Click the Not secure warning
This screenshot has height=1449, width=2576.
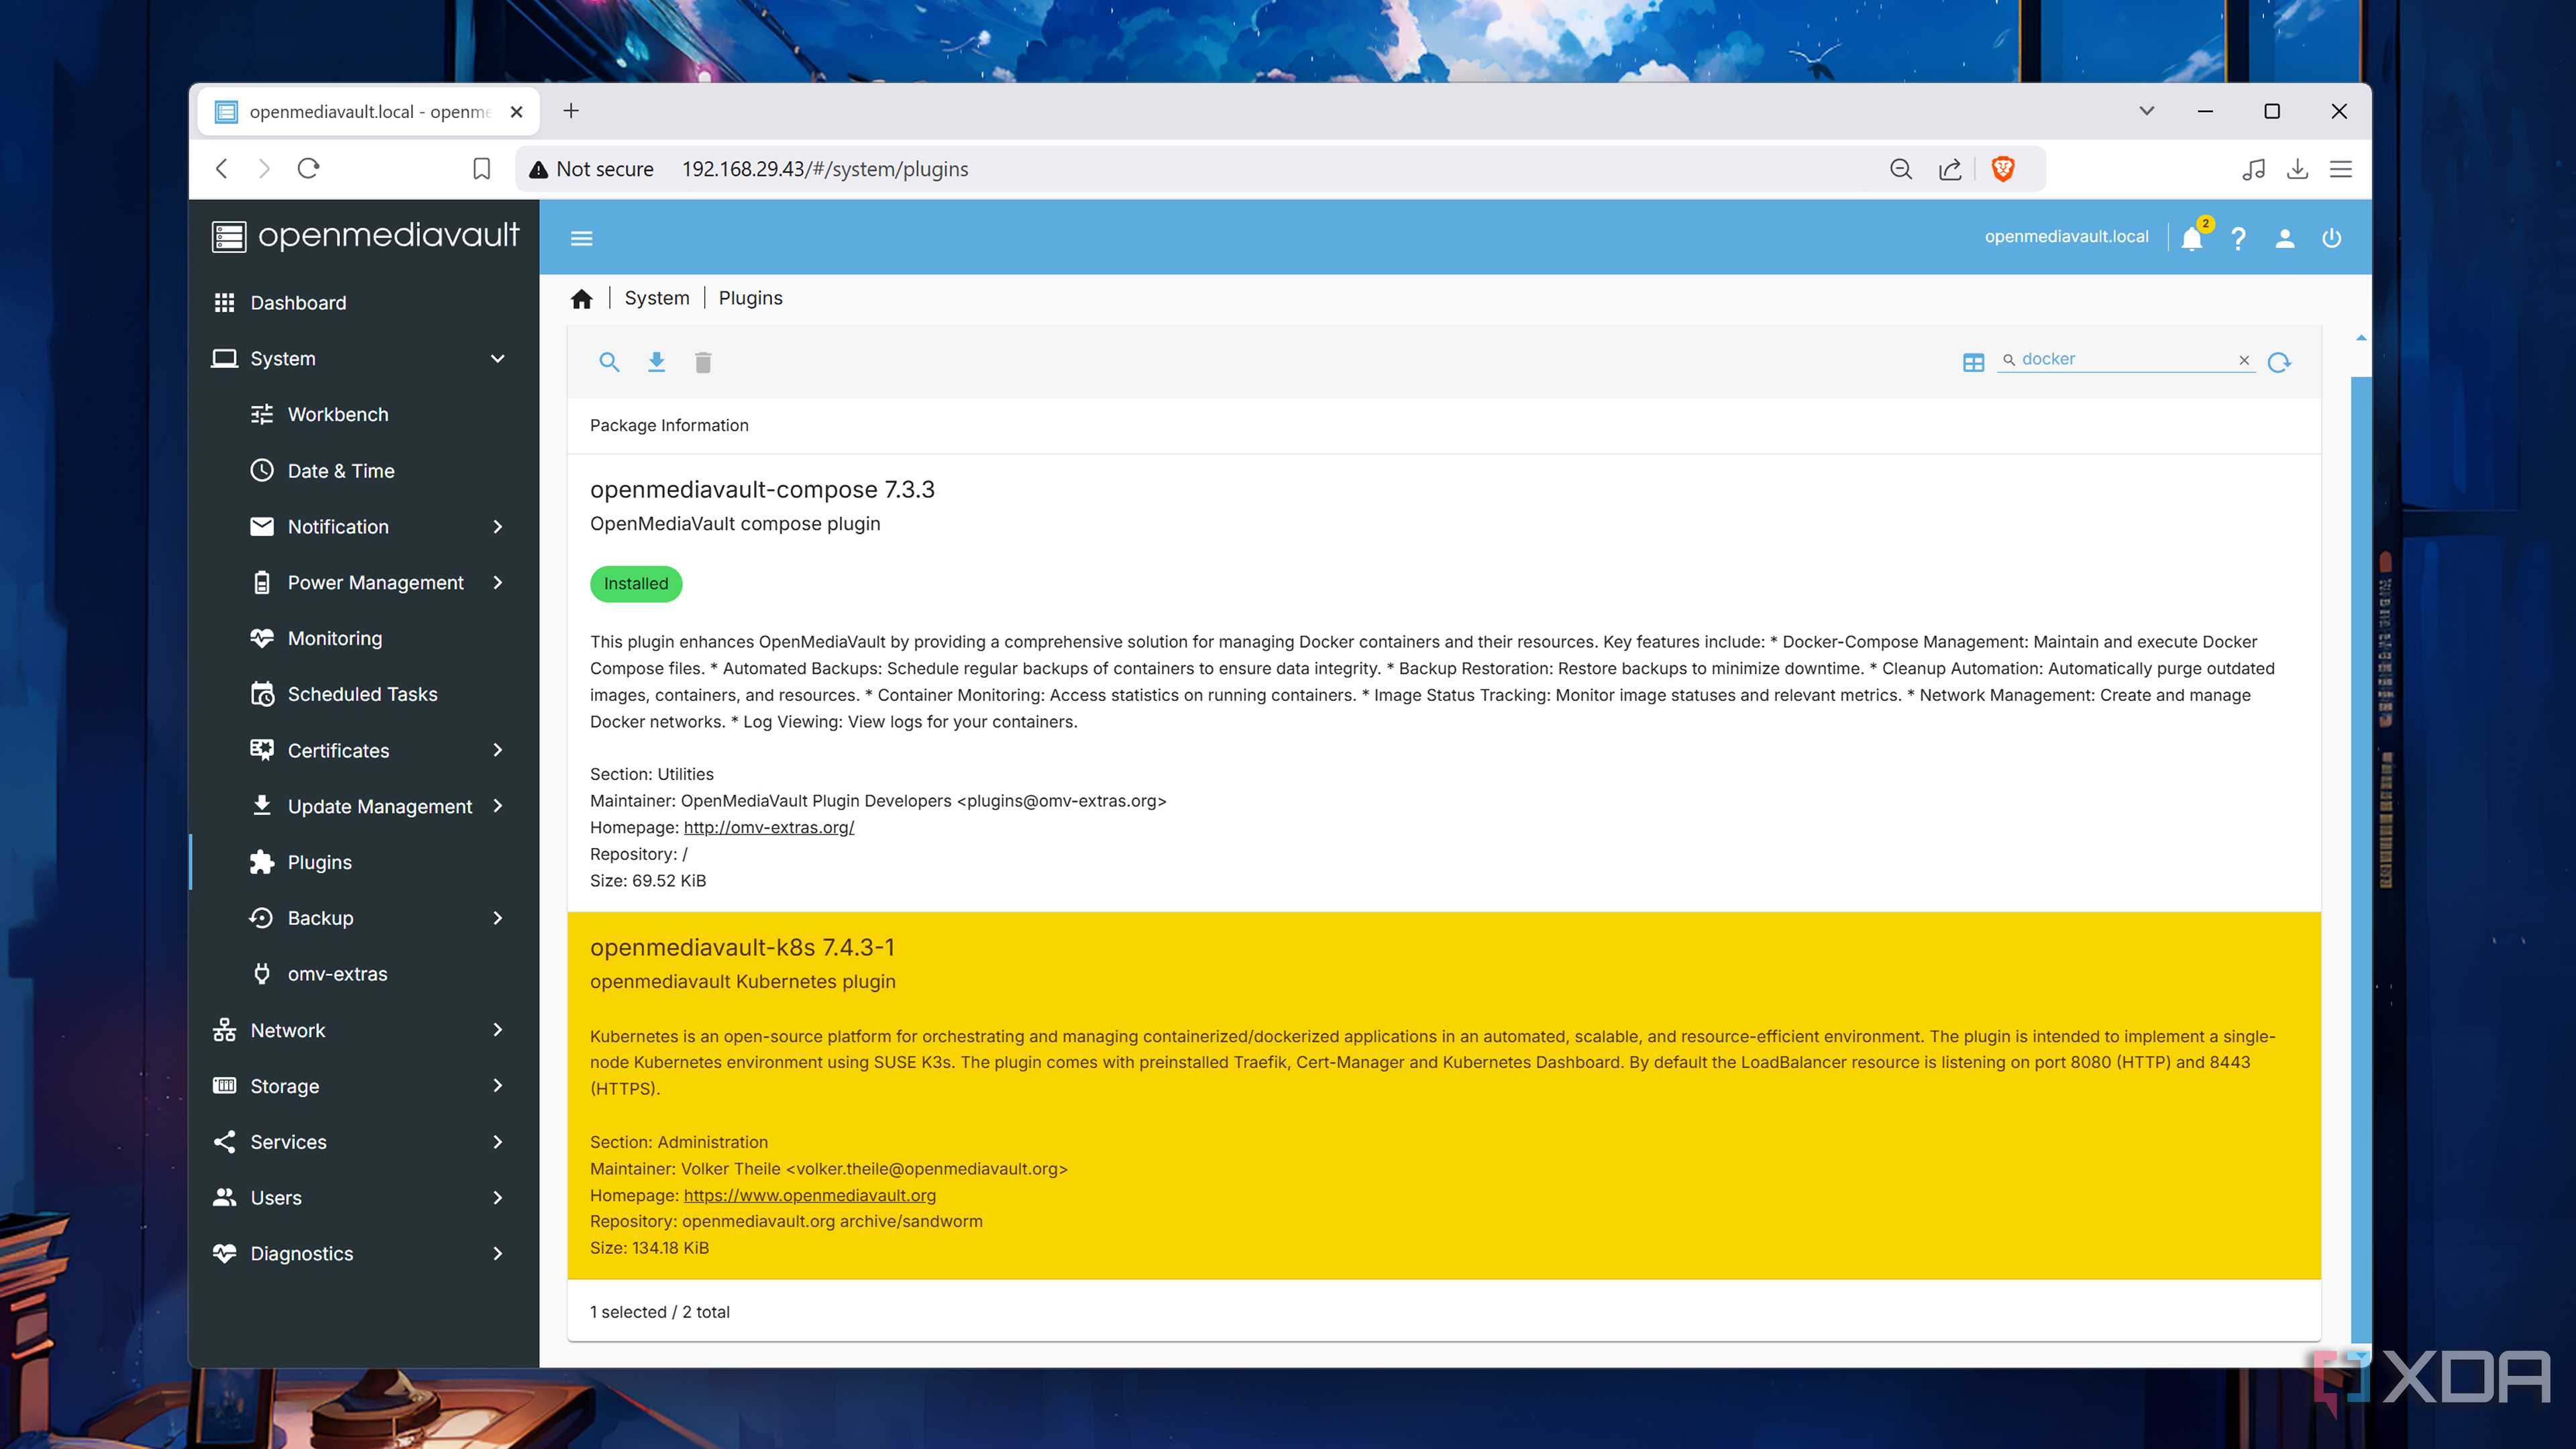click(591, 169)
